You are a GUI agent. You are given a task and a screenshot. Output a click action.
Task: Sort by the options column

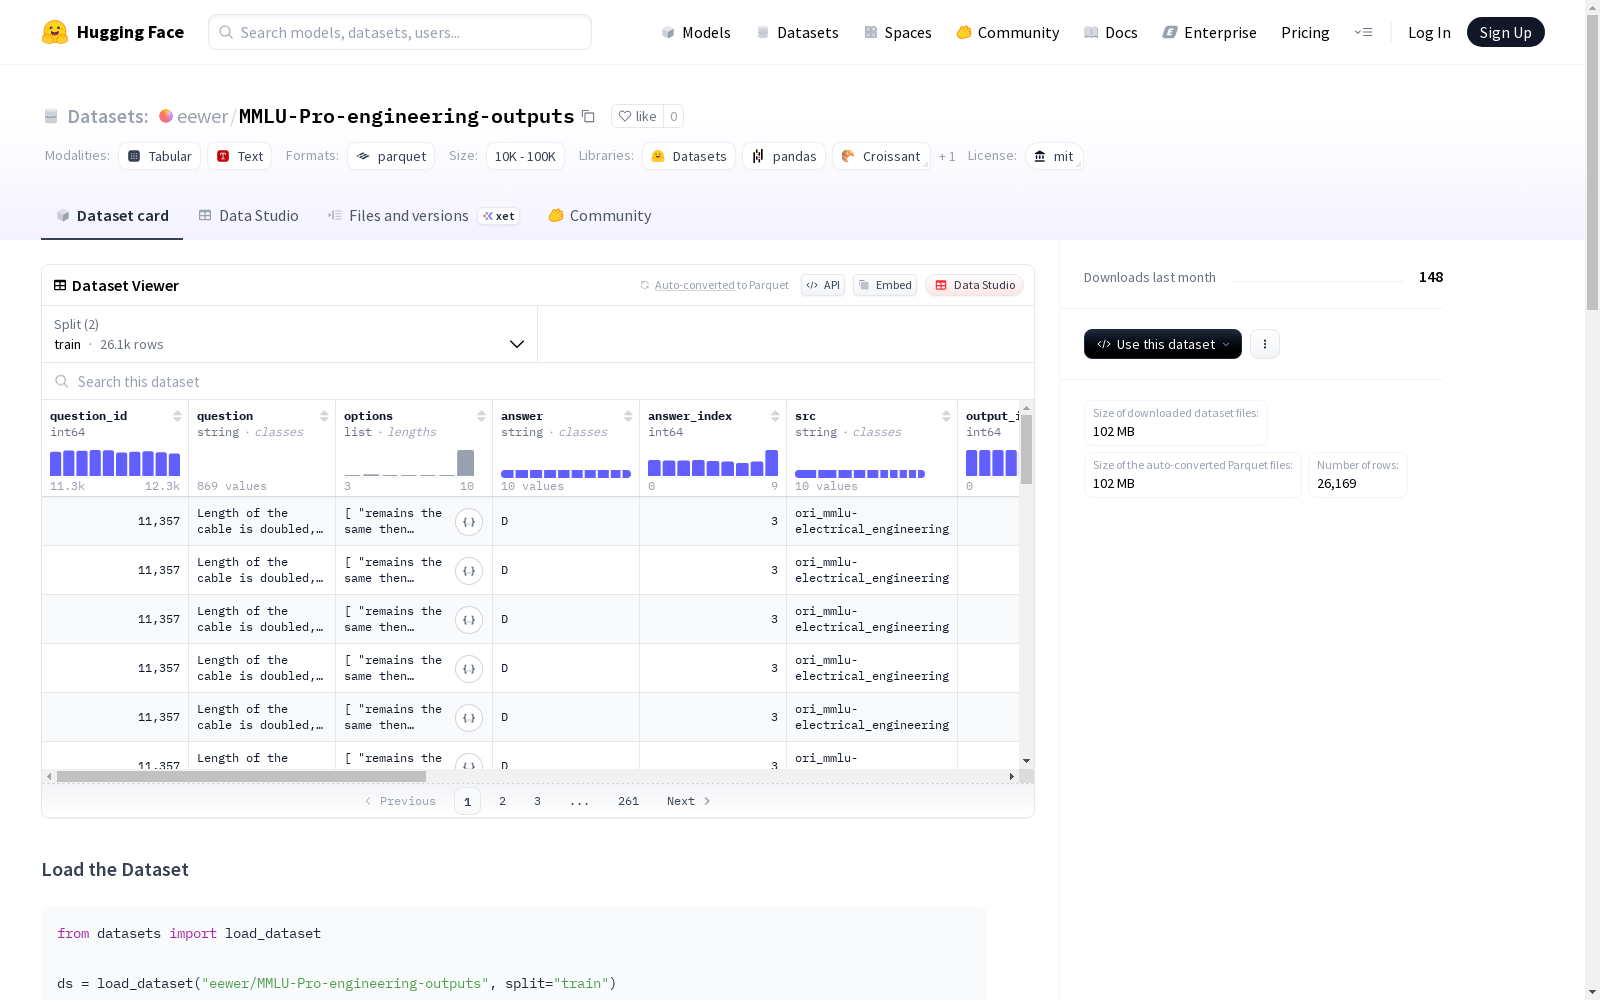[481, 416]
